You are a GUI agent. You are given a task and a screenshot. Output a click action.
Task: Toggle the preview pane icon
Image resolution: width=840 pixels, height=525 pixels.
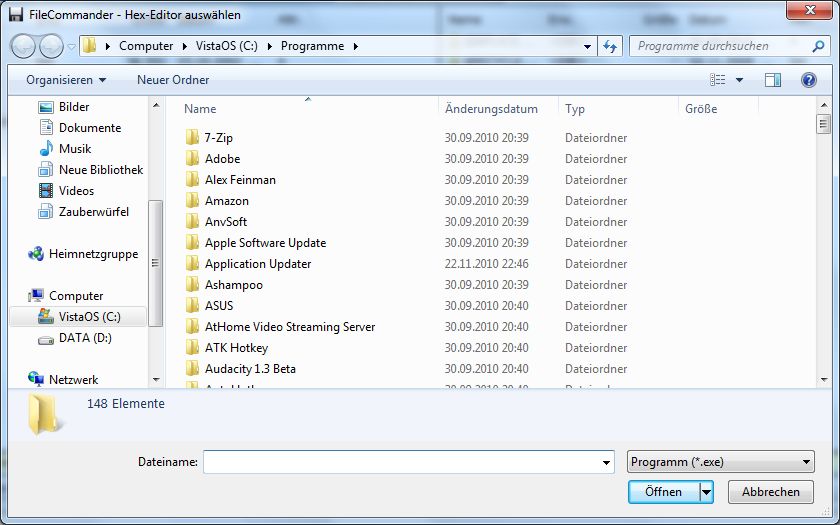pos(772,80)
